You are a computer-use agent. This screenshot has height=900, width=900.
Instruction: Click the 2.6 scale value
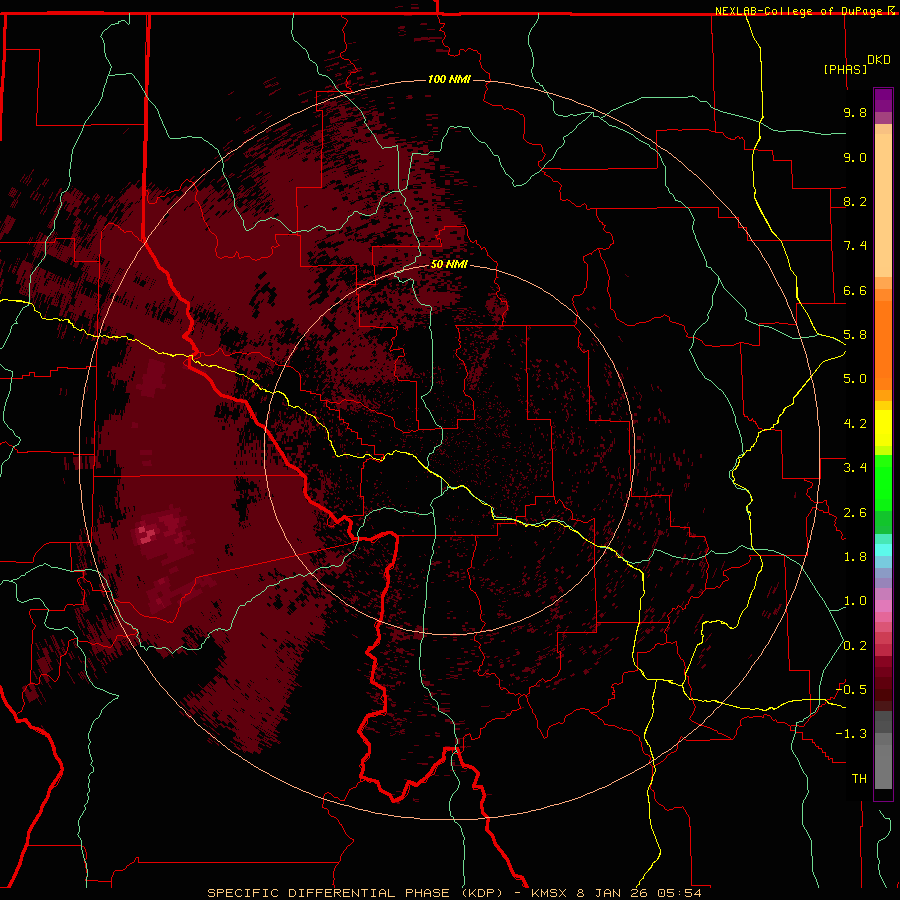[855, 513]
